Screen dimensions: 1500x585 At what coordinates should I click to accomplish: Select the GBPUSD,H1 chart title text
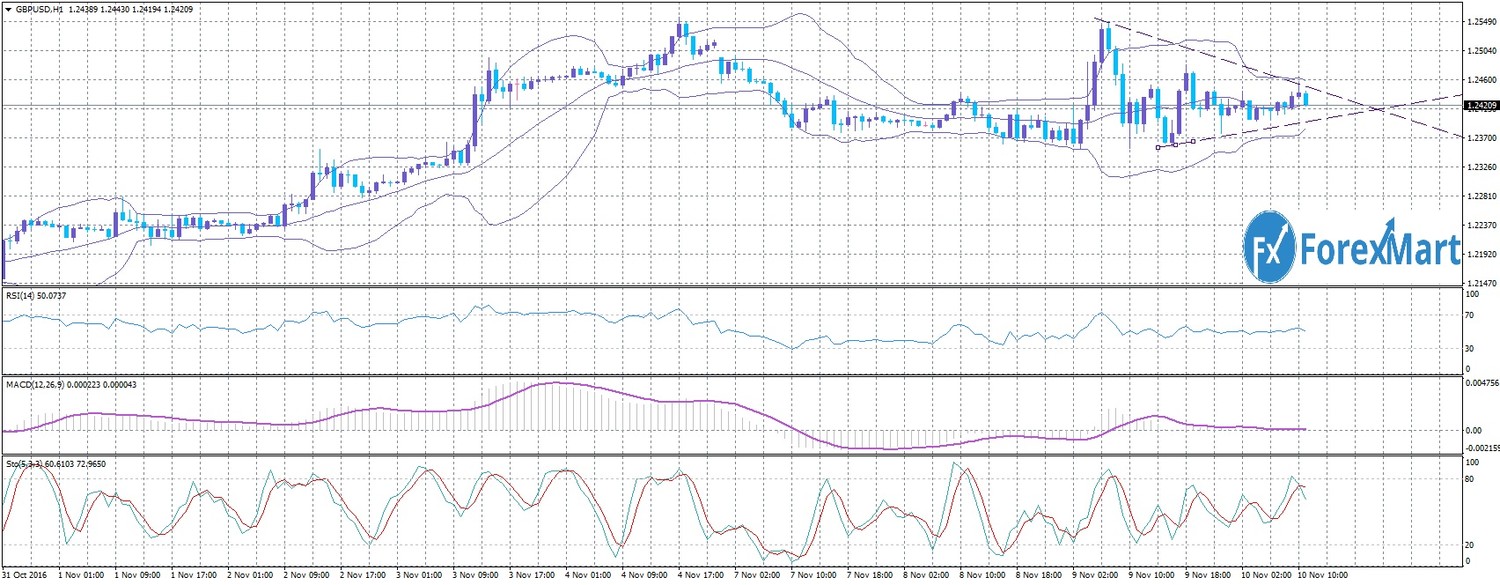click(x=40, y=8)
